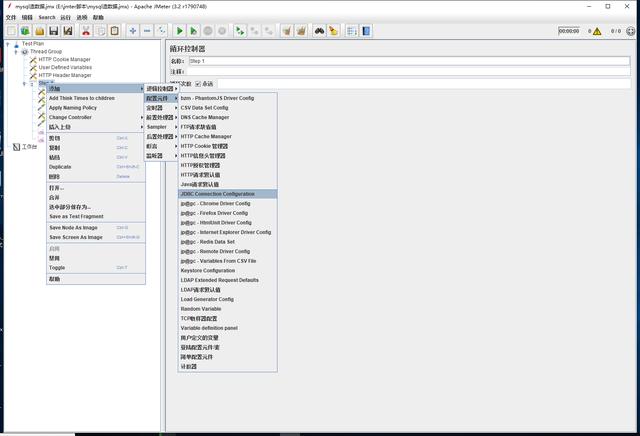Viewport: 640px width, 436px height.
Task: Click the Toggle context menu entry
Action: click(x=57, y=267)
